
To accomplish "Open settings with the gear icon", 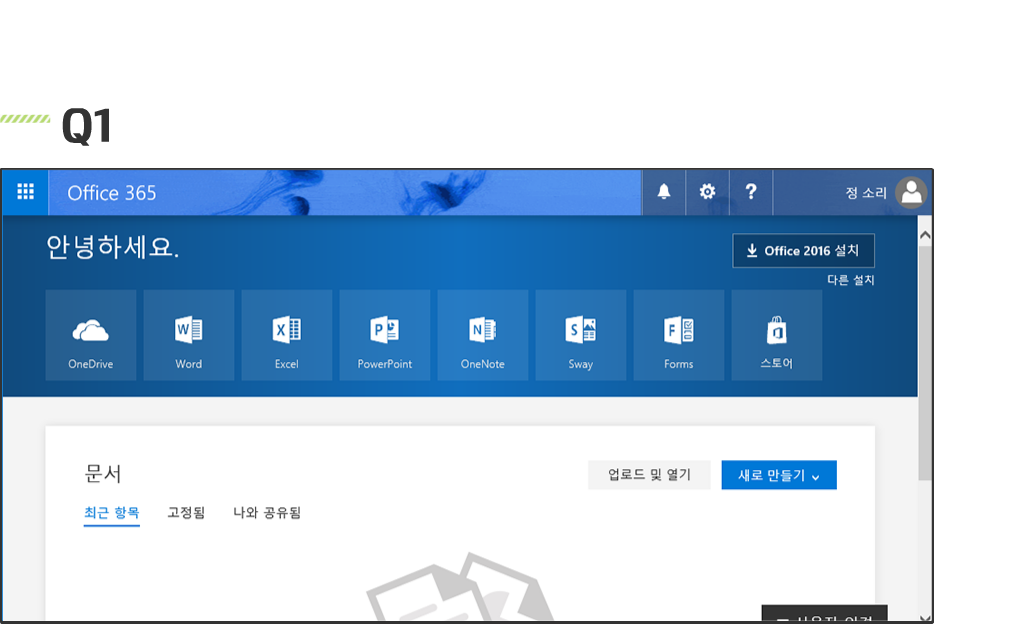I will pyautogui.click(x=707, y=192).
